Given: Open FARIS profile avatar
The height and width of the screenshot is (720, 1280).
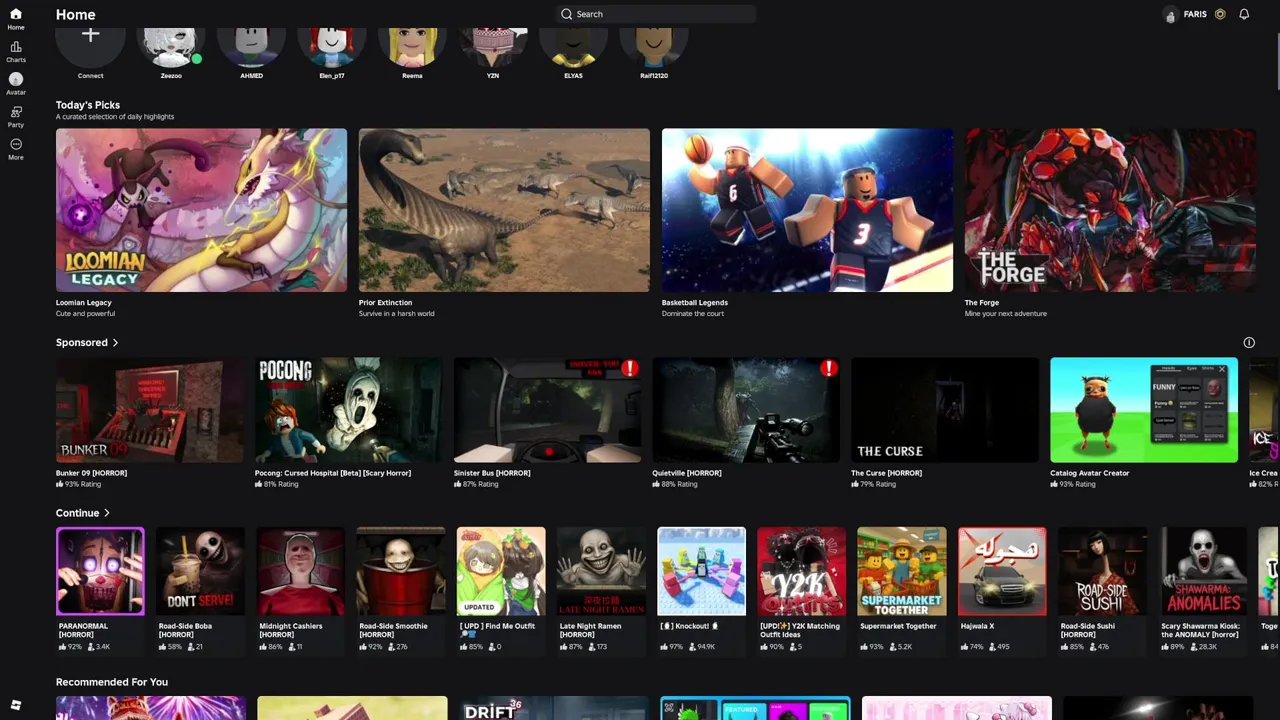Looking at the screenshot, I should coord(1171,14).
